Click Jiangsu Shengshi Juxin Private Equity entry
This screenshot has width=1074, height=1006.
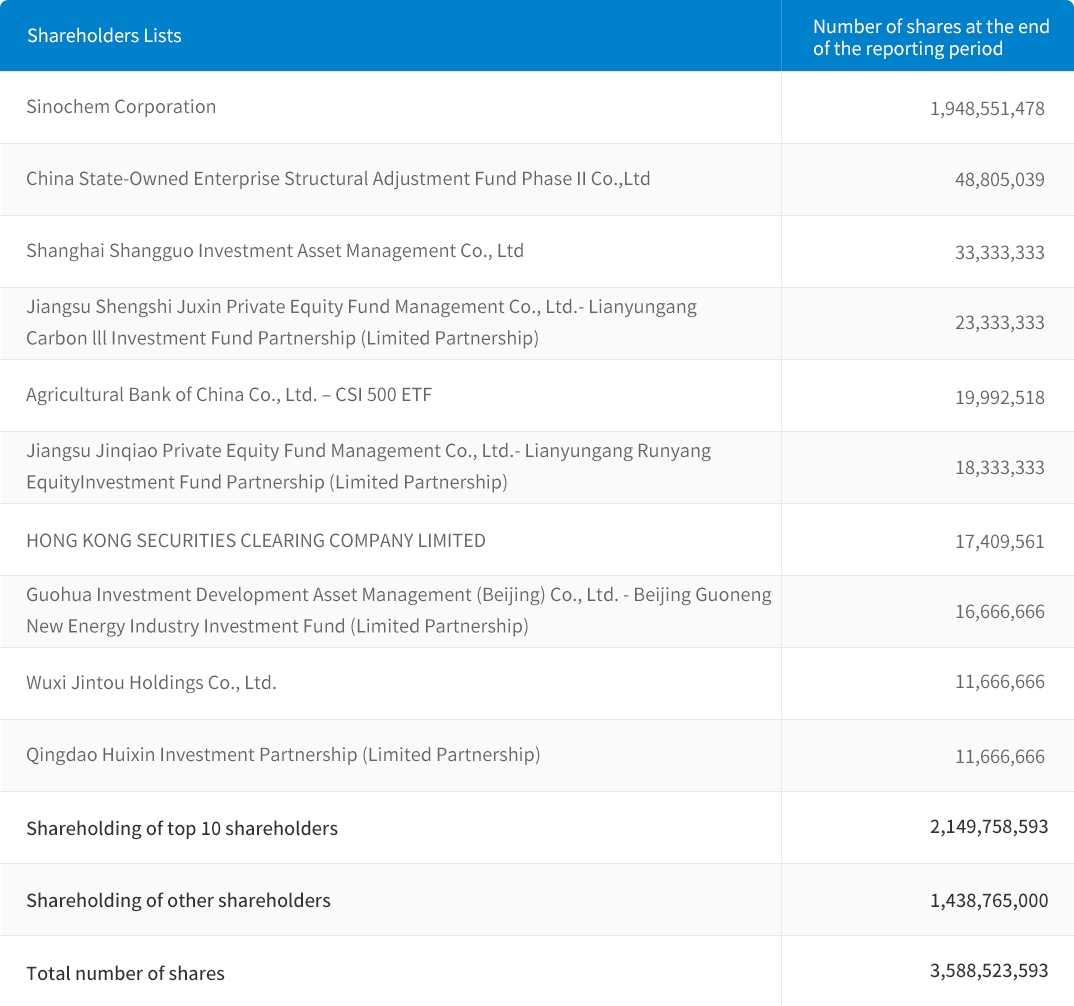(361, 322)
